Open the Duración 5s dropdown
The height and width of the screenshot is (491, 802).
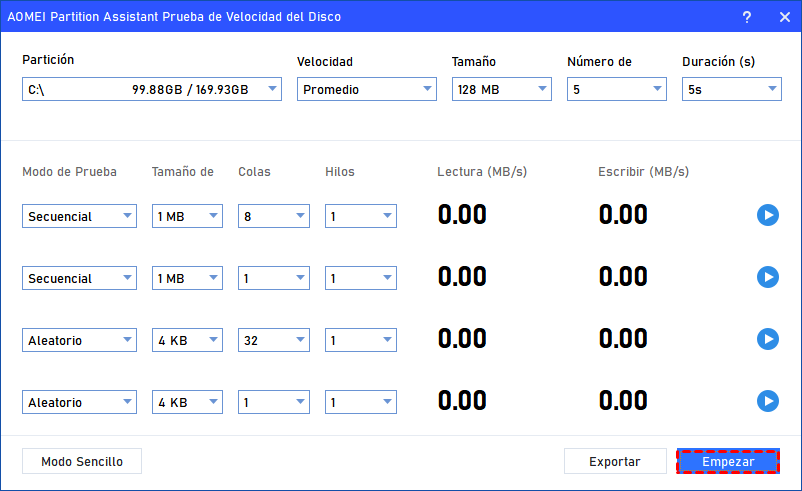[x=731, y=90]
